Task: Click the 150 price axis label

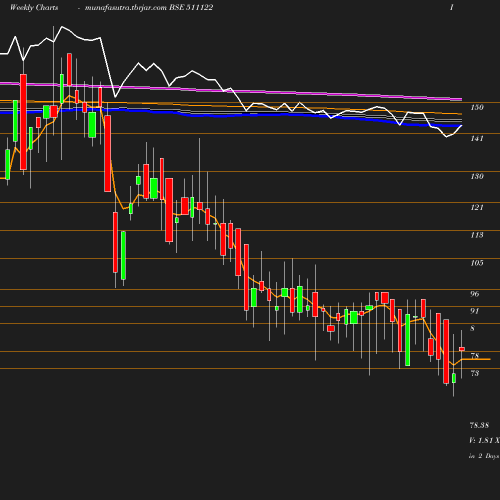Action: [477, 107]
